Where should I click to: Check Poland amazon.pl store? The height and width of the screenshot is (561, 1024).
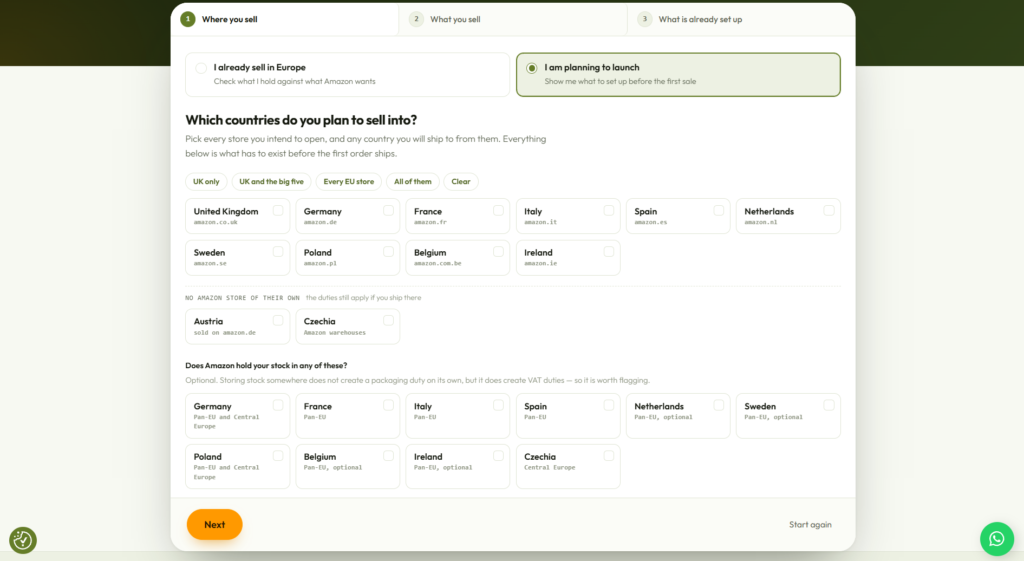(x=347, y=257)
